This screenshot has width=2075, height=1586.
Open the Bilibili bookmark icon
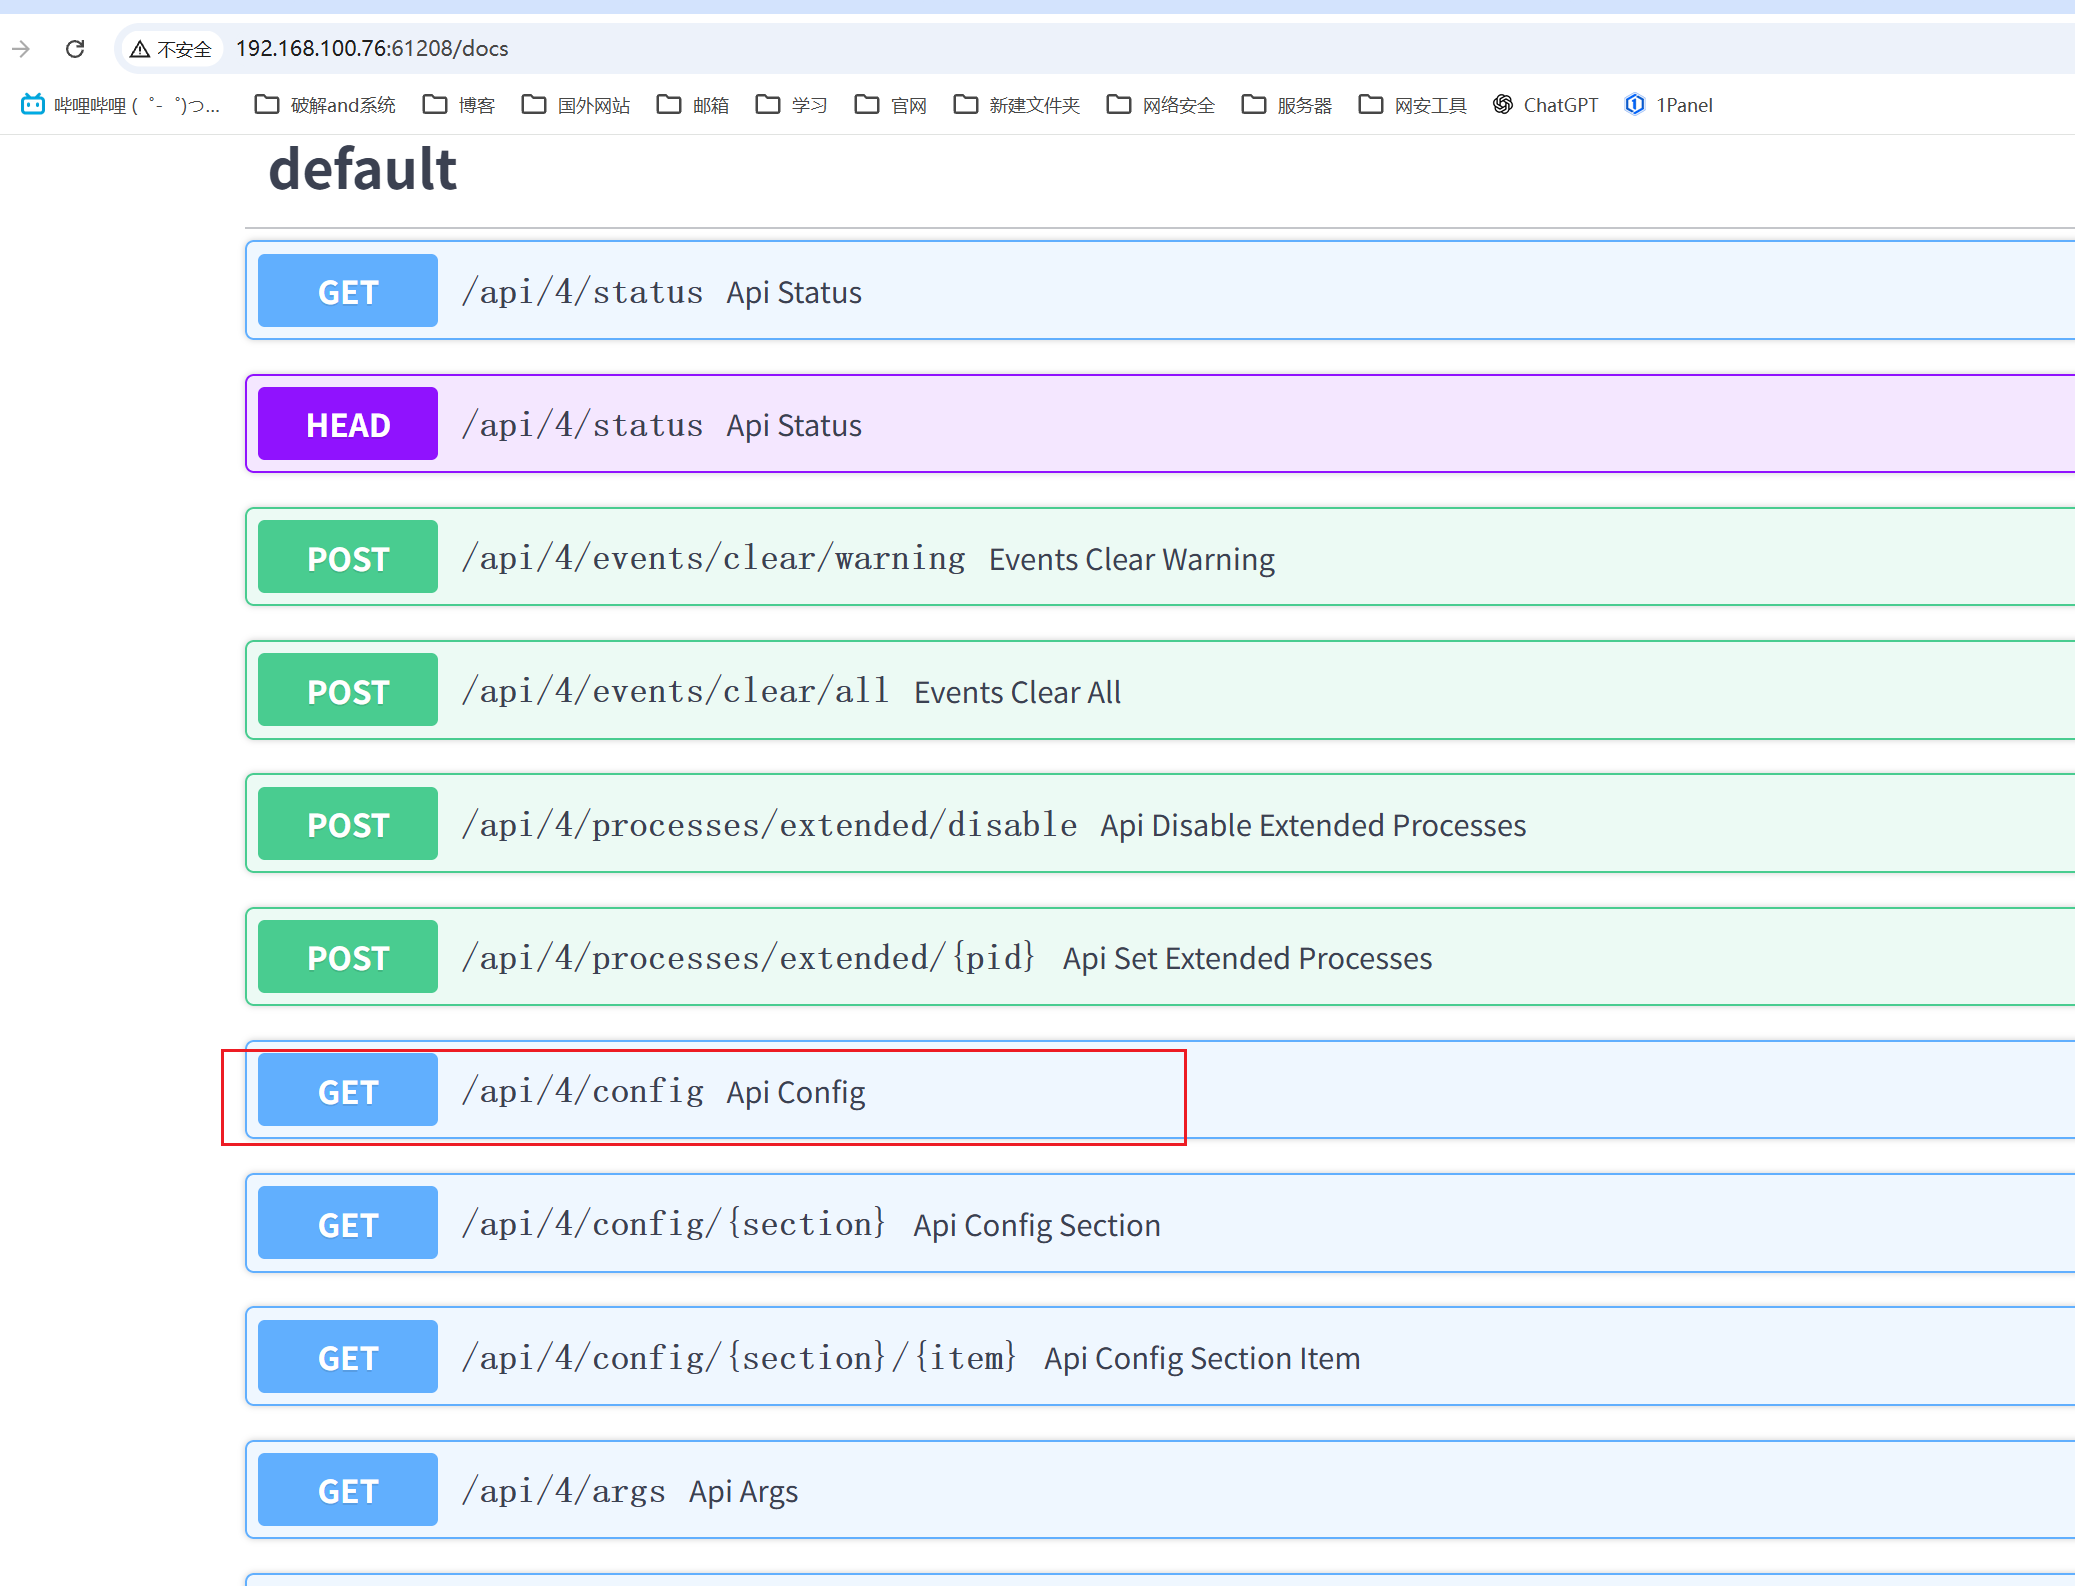33,104
